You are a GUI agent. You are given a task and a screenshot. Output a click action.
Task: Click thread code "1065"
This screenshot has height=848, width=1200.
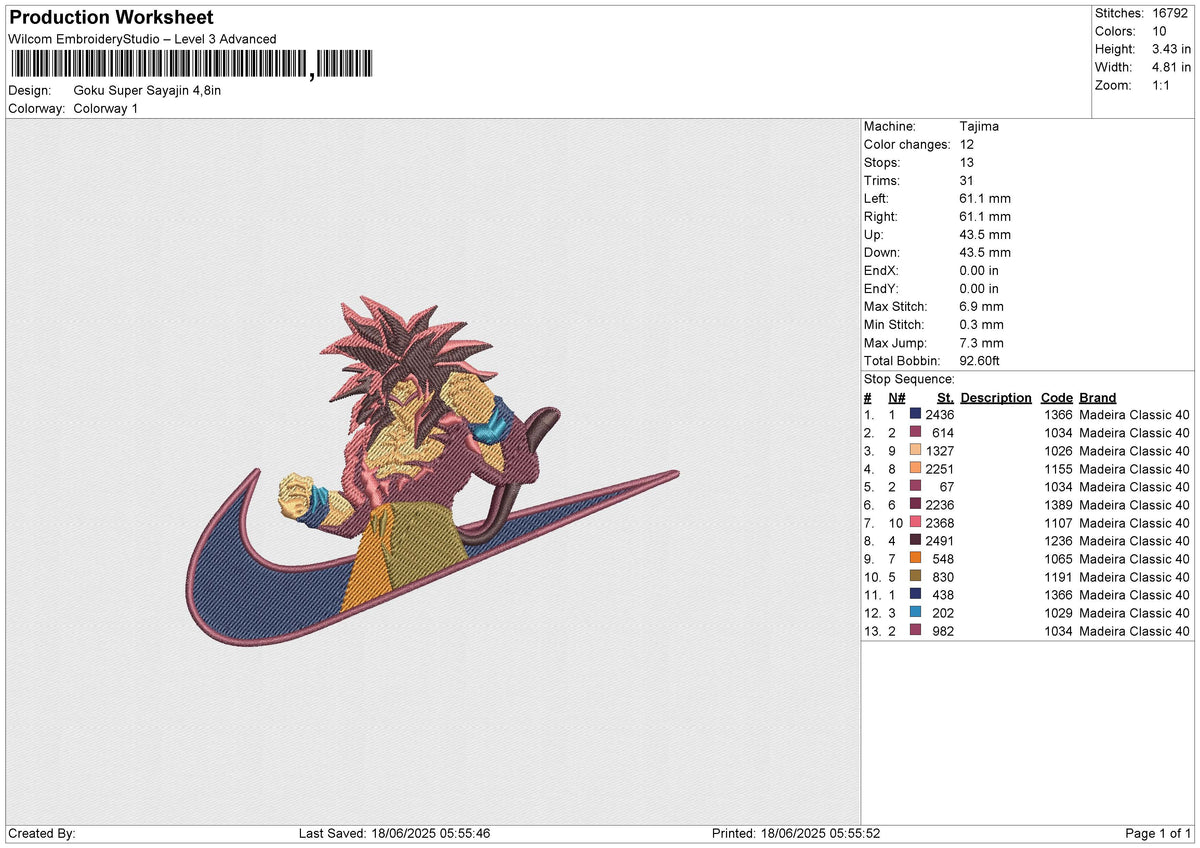[1058, 558]
